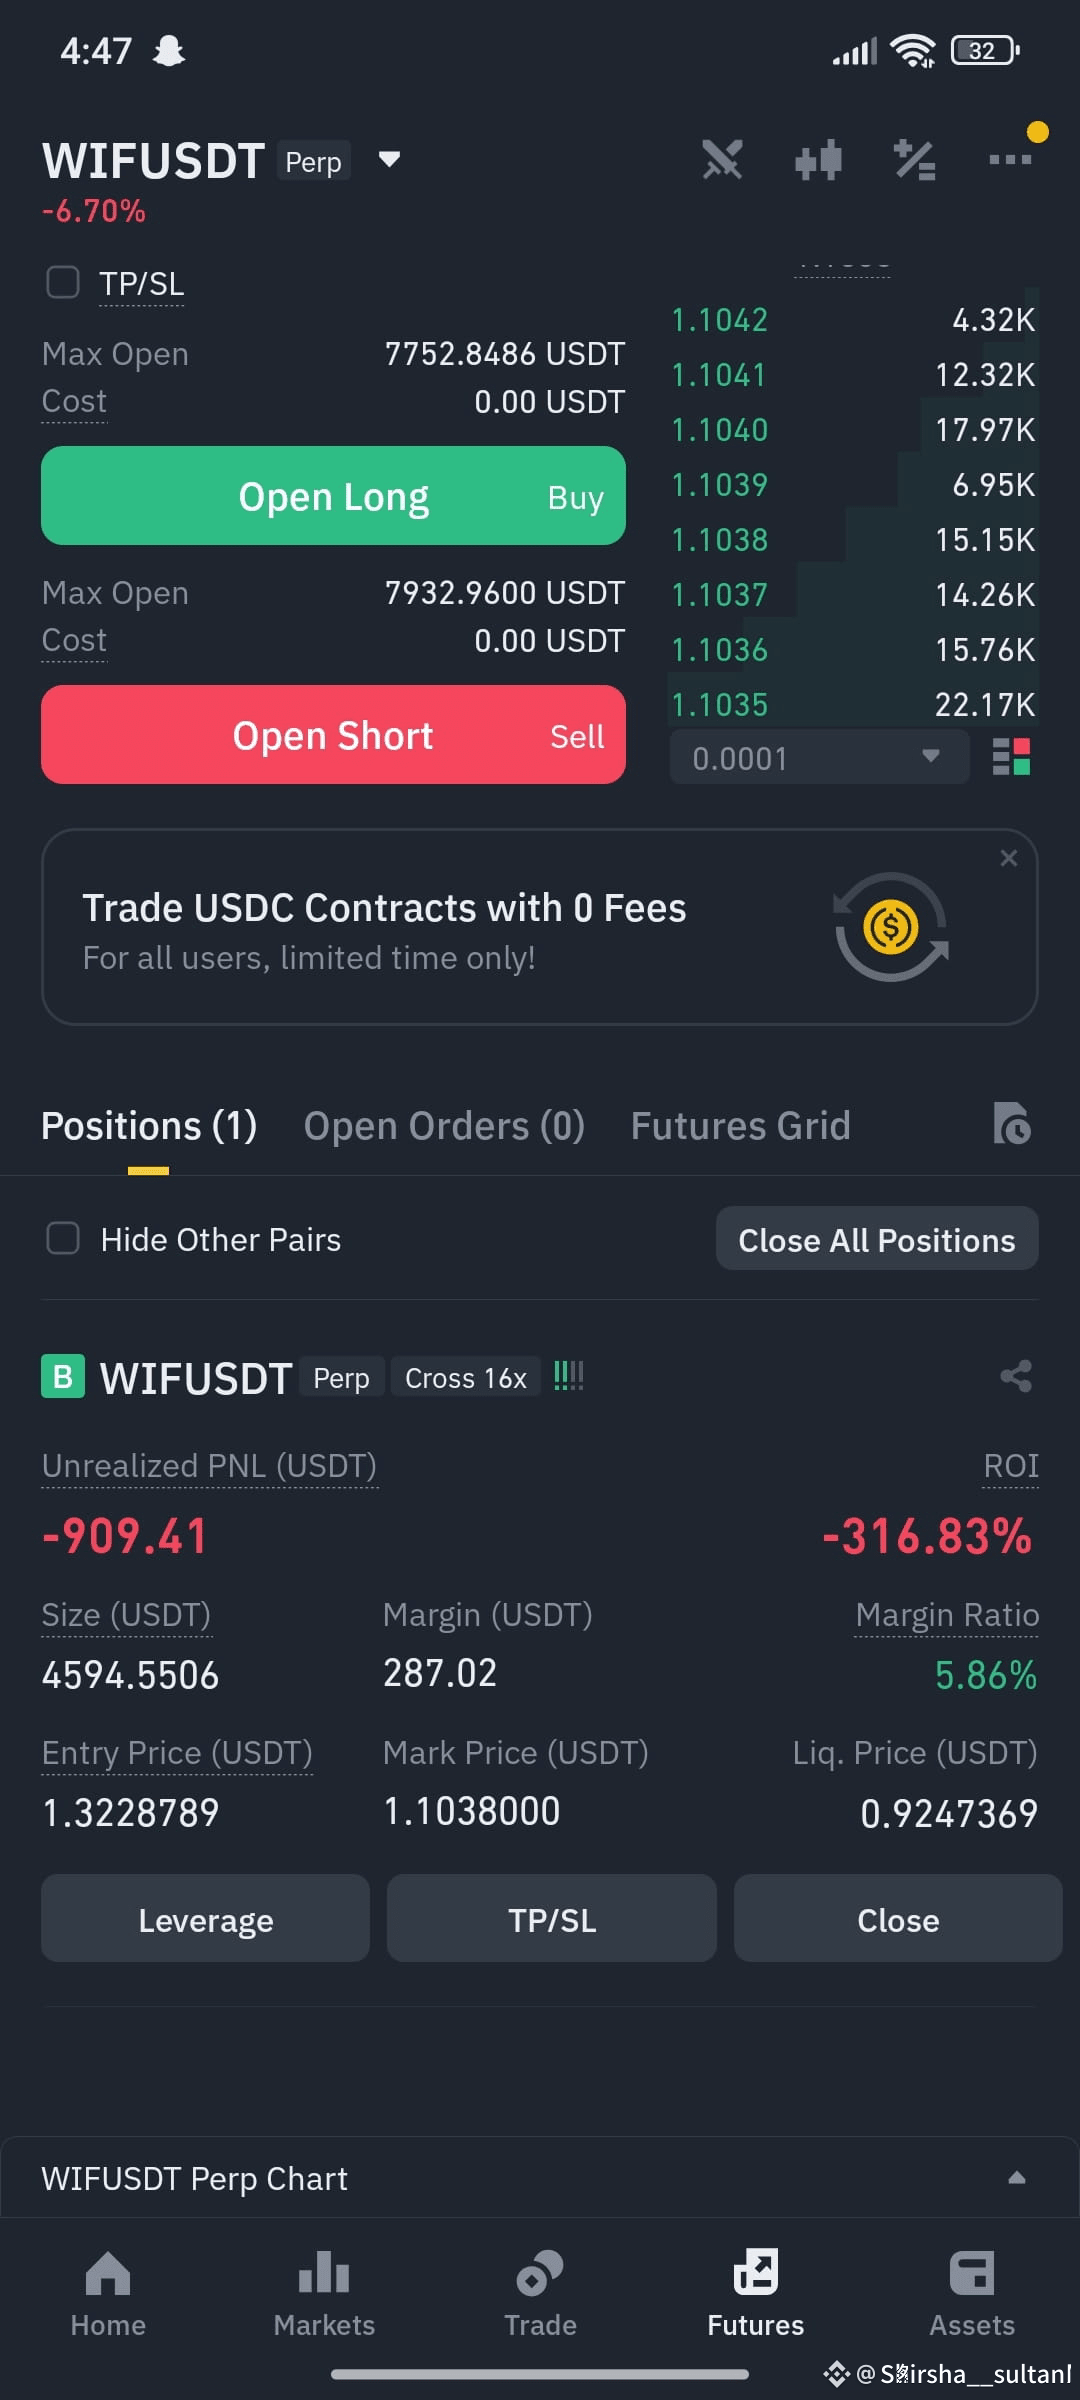Tap the Close All Positions button

coord(877,1239)
